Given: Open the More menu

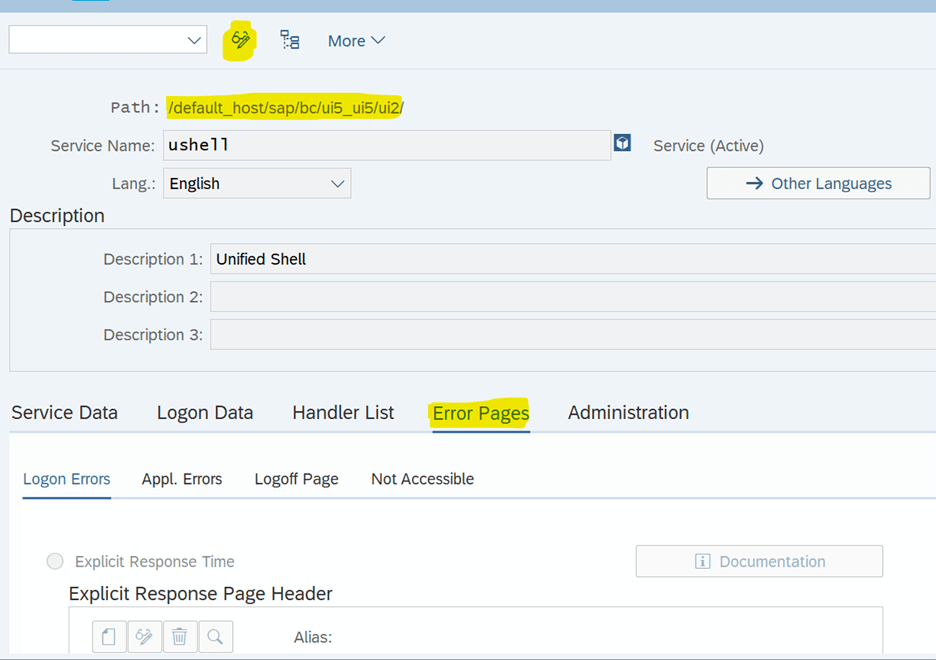Looking at the screenshot, I should [x=356, y=41].
